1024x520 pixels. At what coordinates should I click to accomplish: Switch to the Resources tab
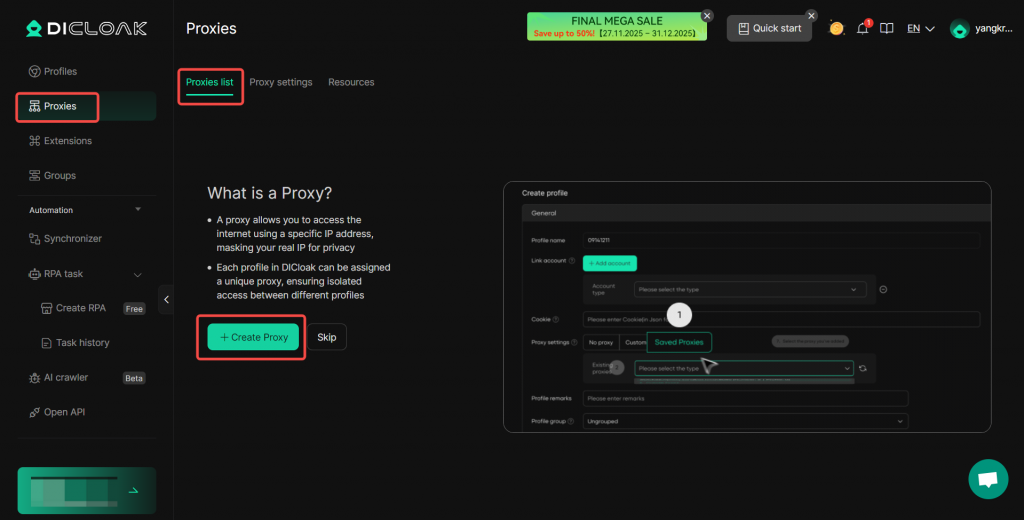[x=351, y=82]
